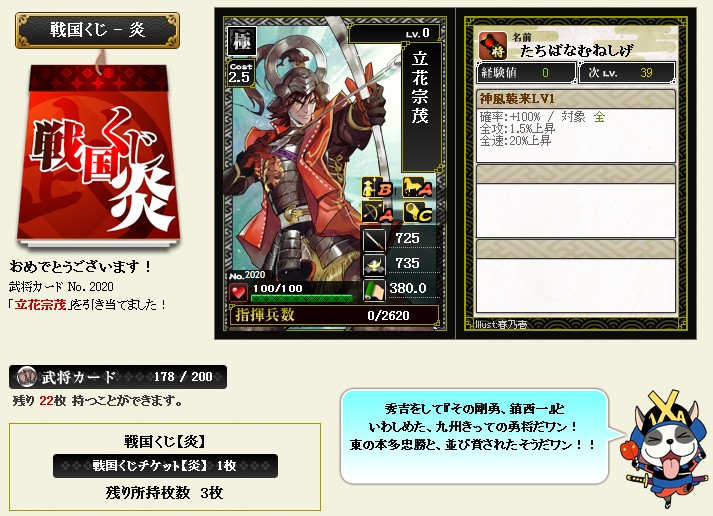Select the 戦国くじ－炎 title banner
Viewport: 713px width, 516px height.
(x=97, y=30)
